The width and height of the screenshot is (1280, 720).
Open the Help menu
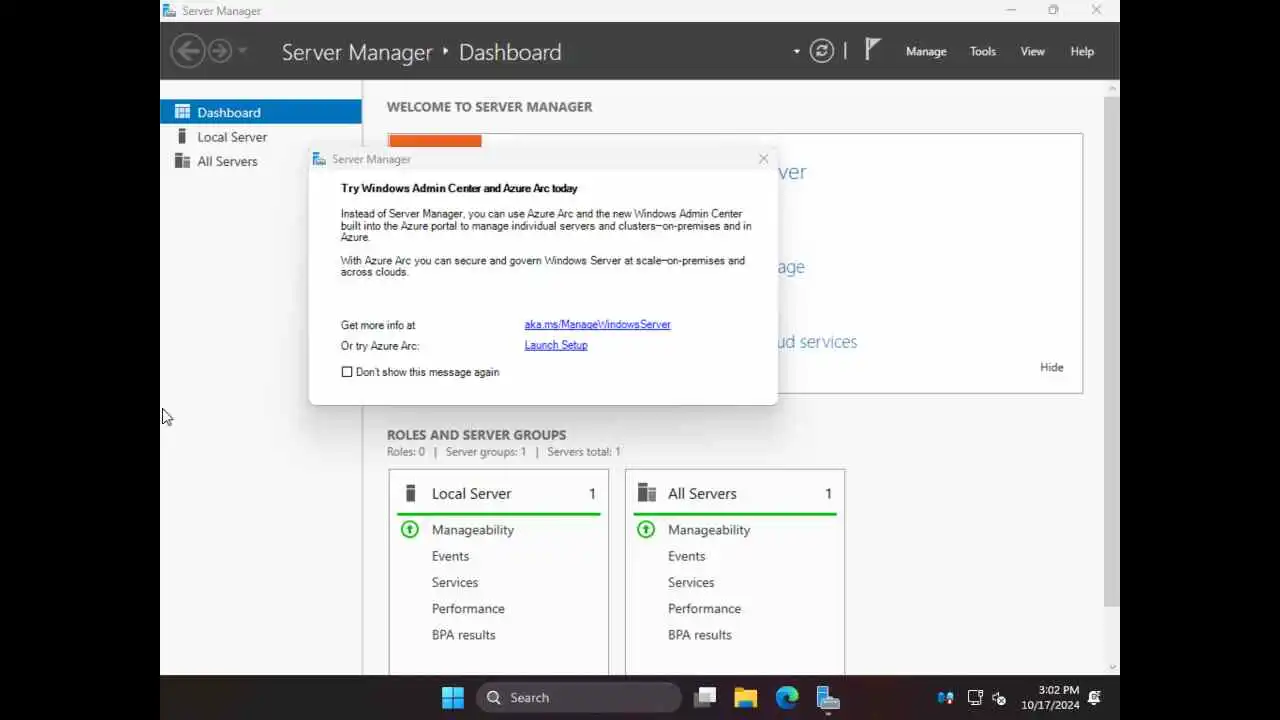click(x=1082, y=52)
